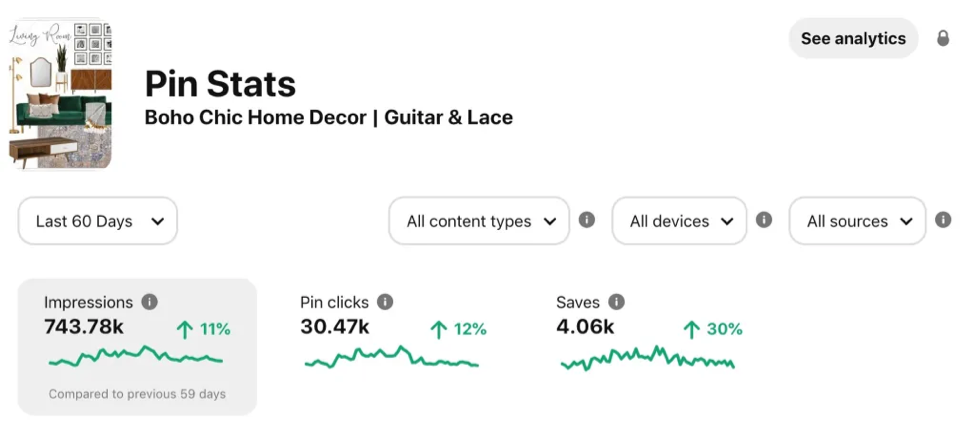Select the Impressions metric card

point(137,345)
